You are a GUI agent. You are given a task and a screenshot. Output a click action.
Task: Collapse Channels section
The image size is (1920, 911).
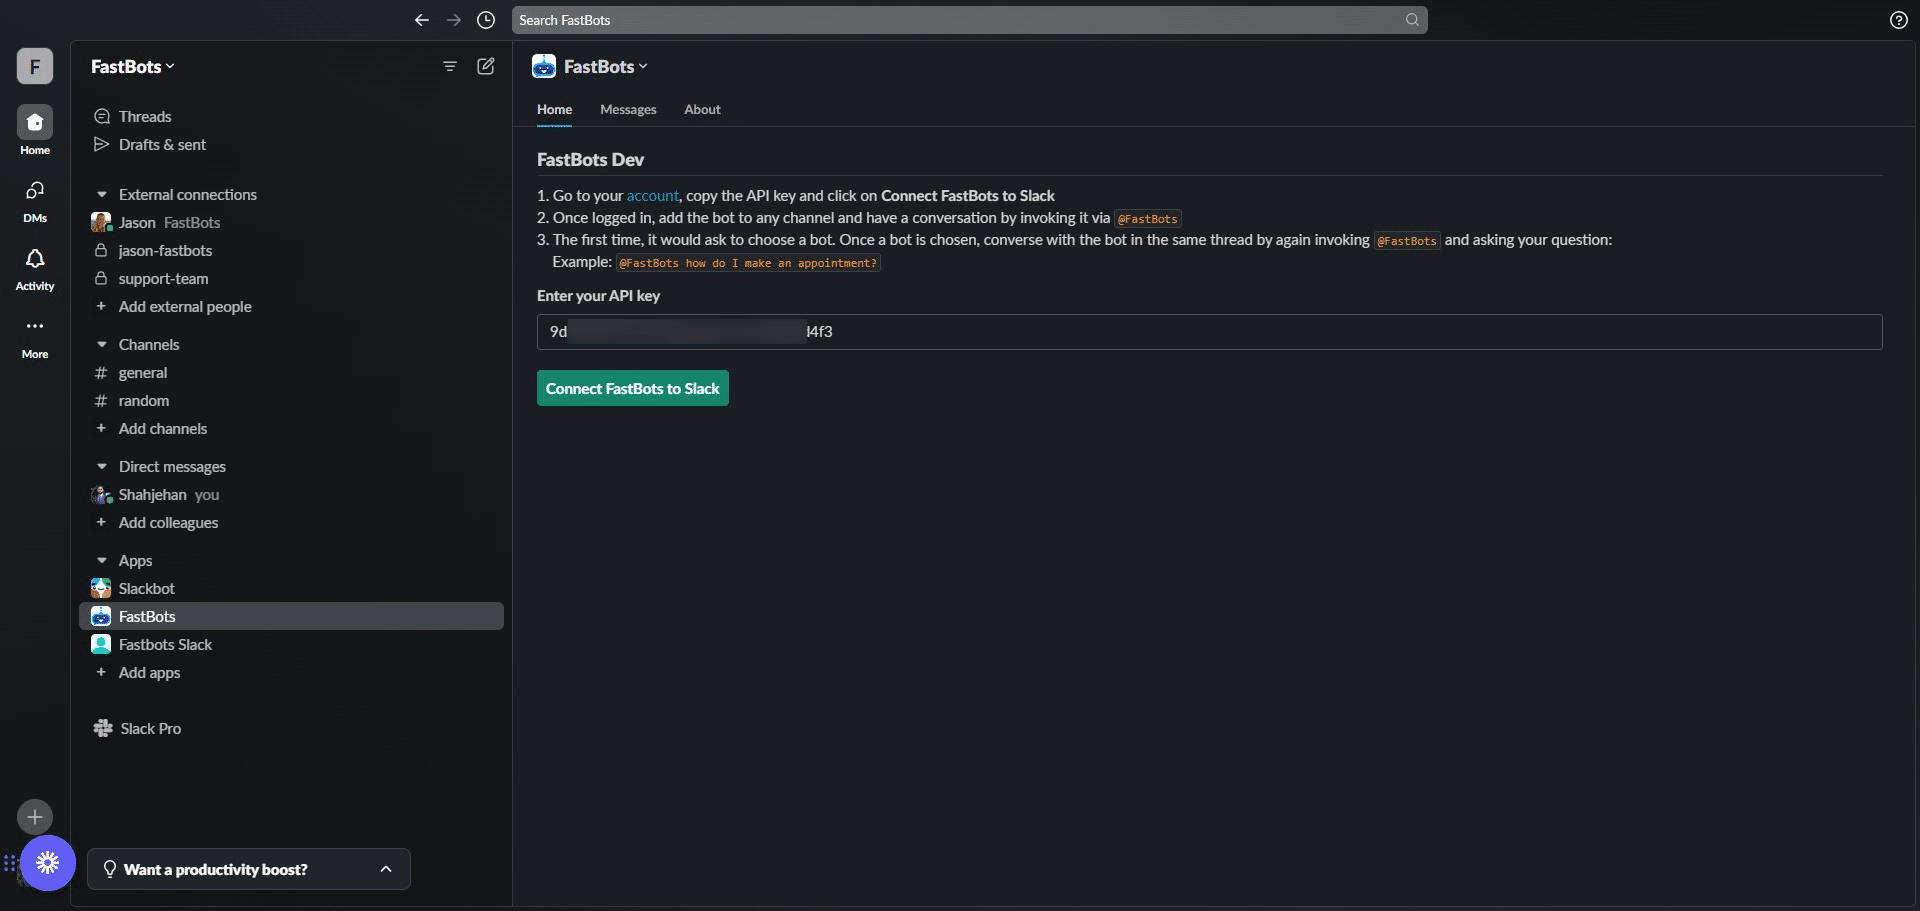click(101, 345)
